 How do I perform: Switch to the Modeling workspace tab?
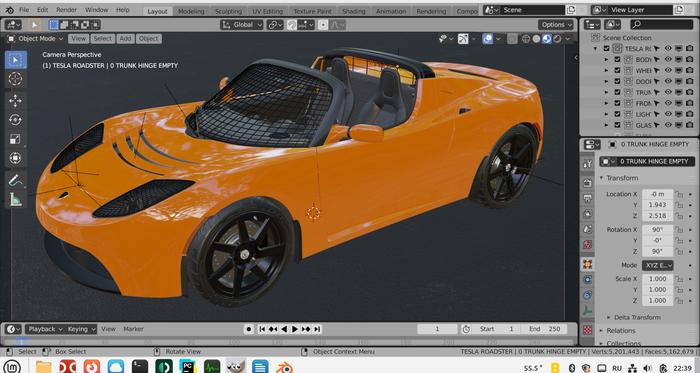point(191,11)
